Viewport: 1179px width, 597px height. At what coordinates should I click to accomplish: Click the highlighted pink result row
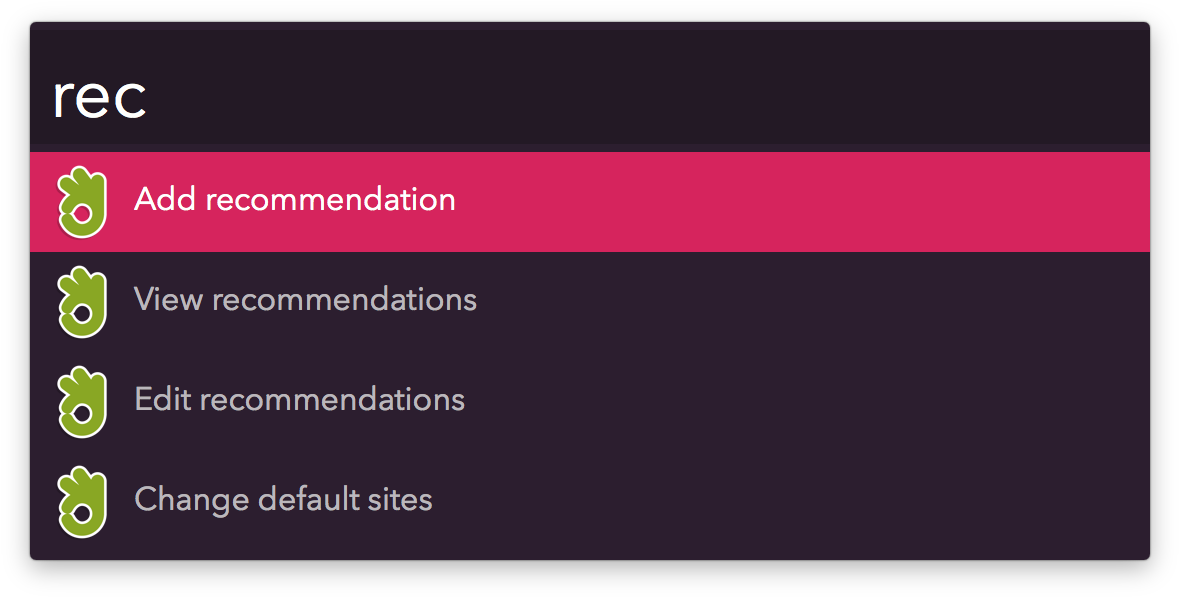click(700, 201)
